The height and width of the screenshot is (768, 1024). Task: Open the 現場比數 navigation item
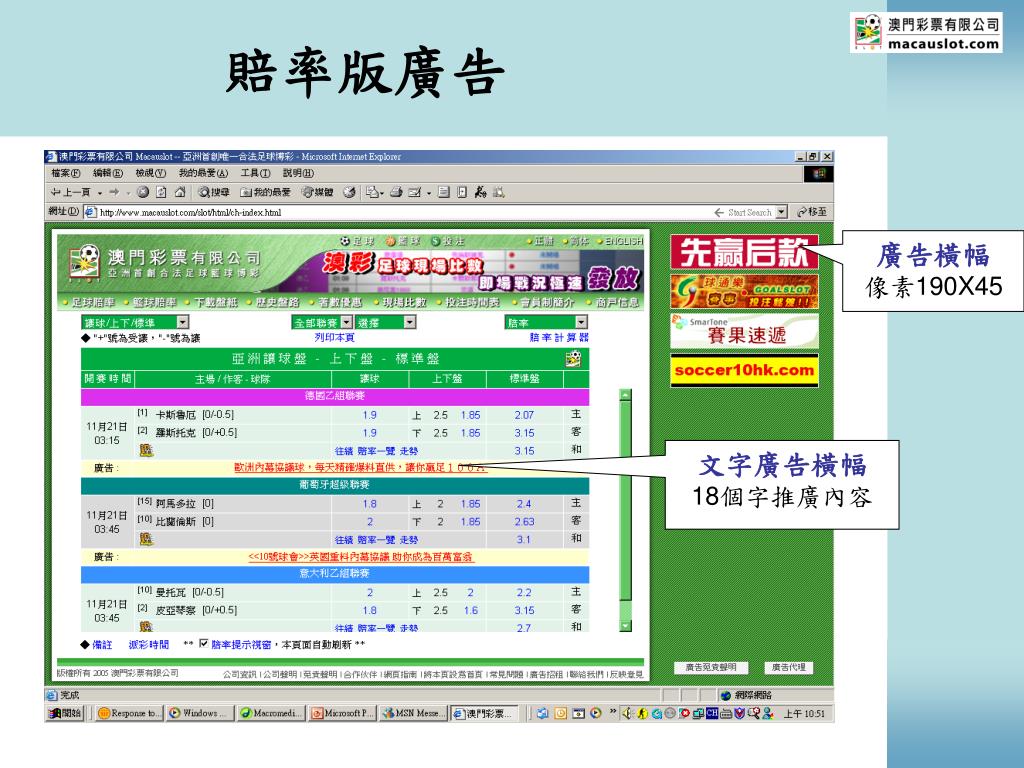pos(404,302)
